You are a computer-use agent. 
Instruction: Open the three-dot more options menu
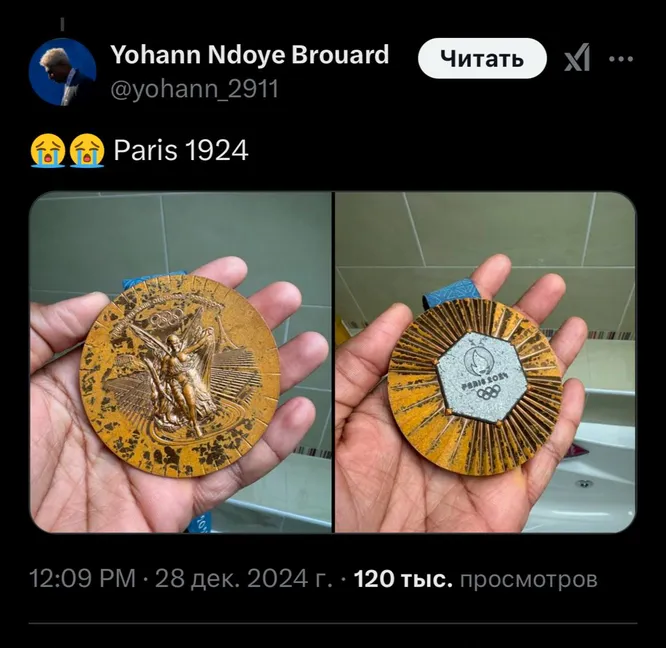621,59
